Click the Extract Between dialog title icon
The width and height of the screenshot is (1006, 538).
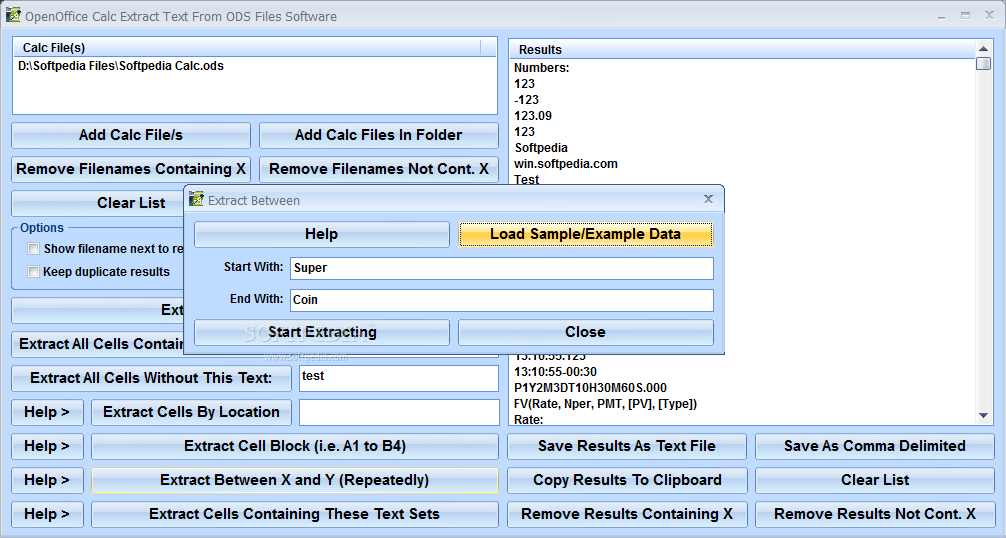(196, 199)
